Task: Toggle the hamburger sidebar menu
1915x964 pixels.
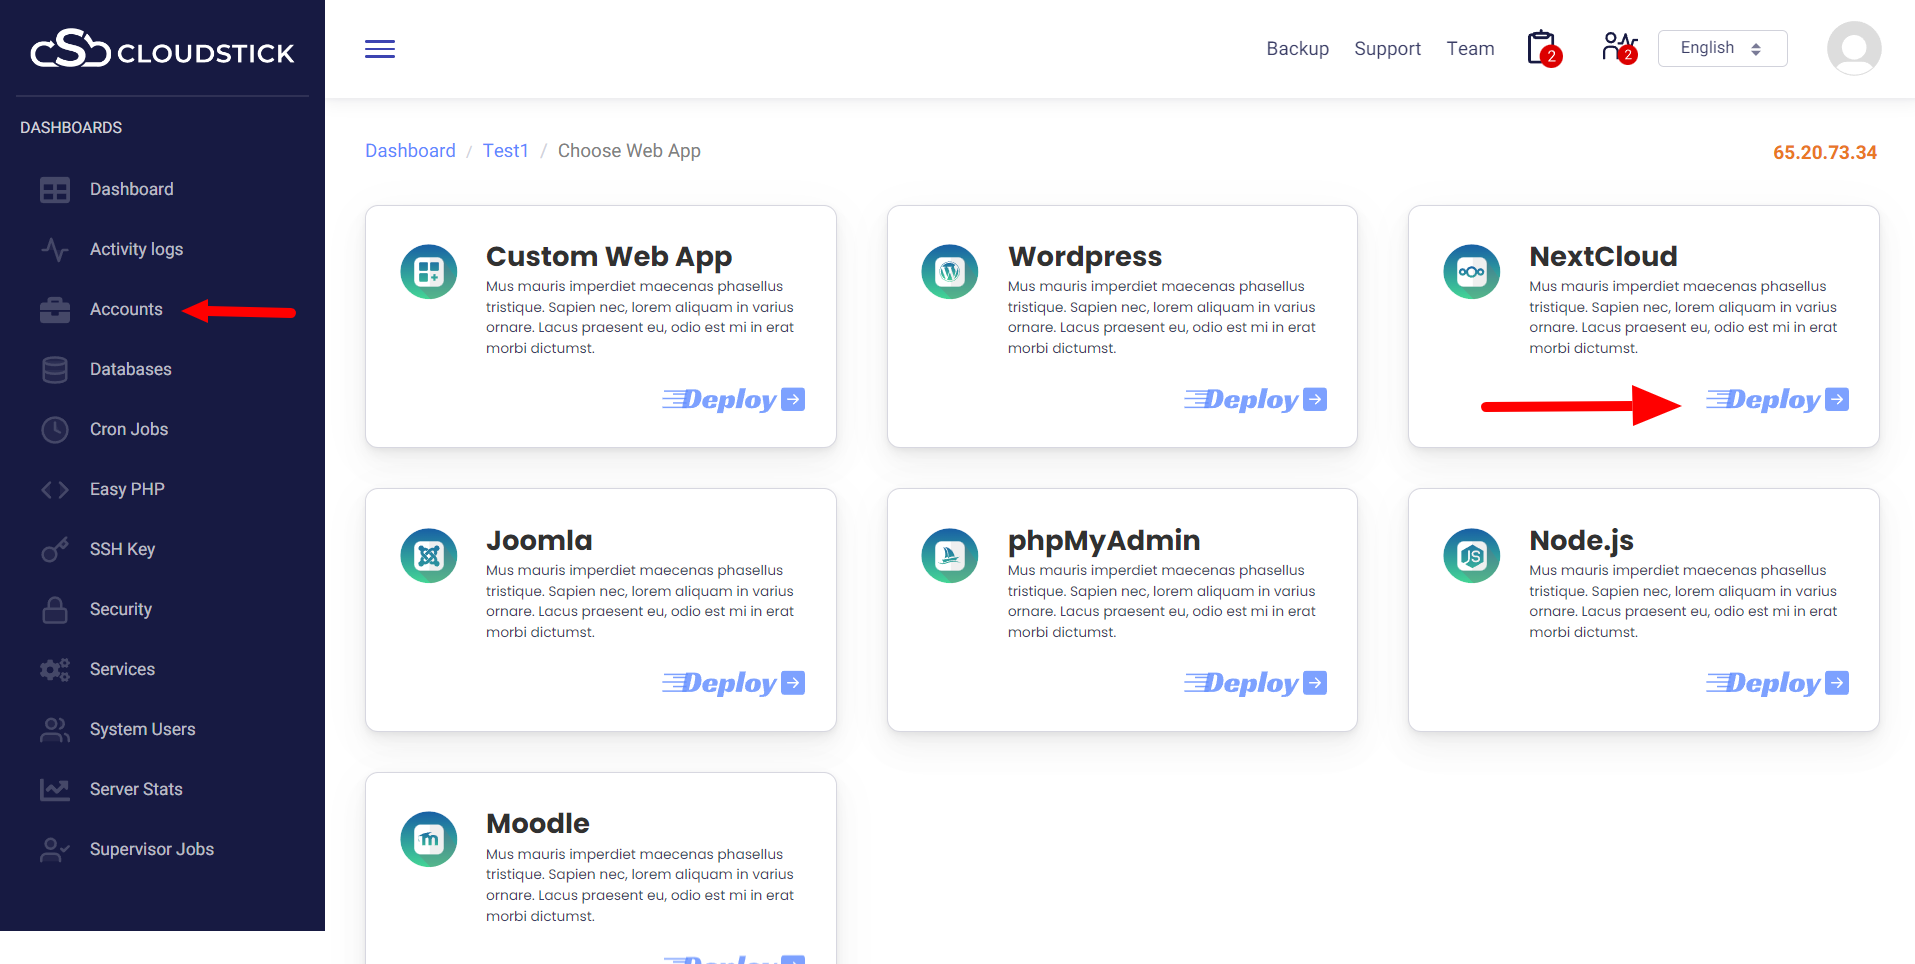Action: click(x=380, y=49)
